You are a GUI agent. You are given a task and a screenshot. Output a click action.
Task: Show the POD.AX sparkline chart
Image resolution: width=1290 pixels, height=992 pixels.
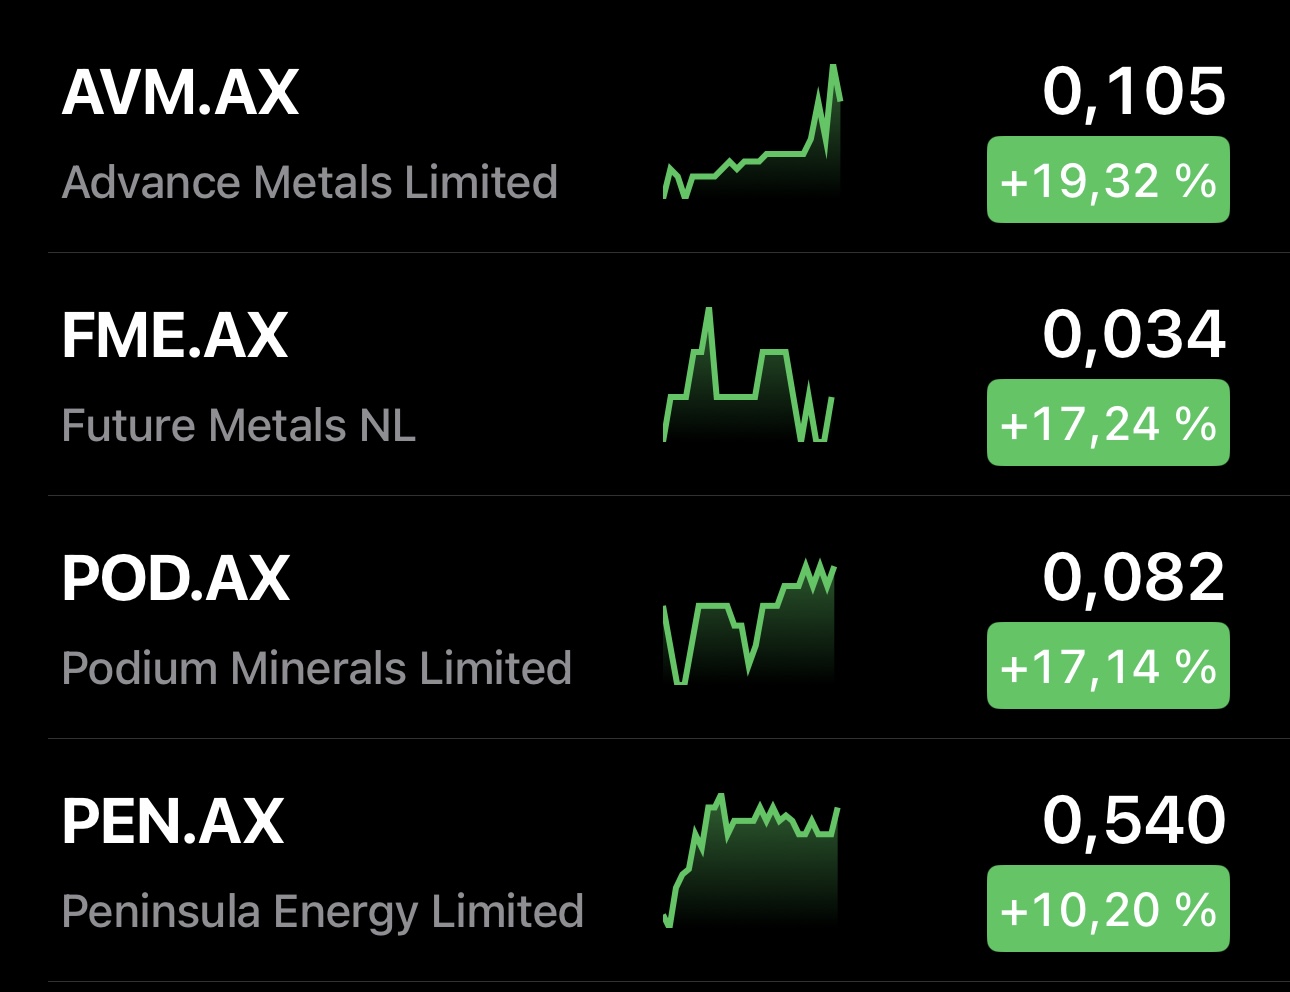pyautogui.click(x=749, y=622)
